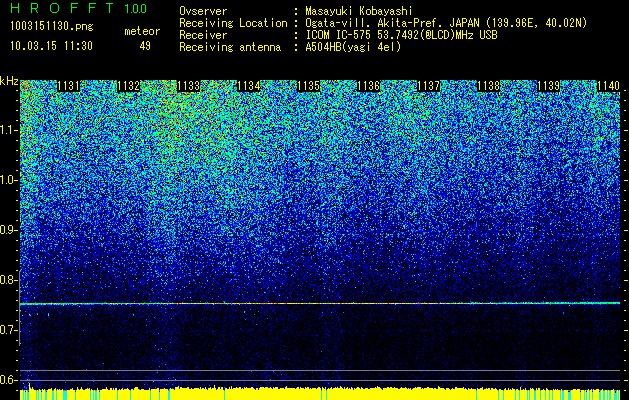Viewport: 629px width, 400px height.
Task: Click the 1137 time marker
Action: click(x=429, y=86)
